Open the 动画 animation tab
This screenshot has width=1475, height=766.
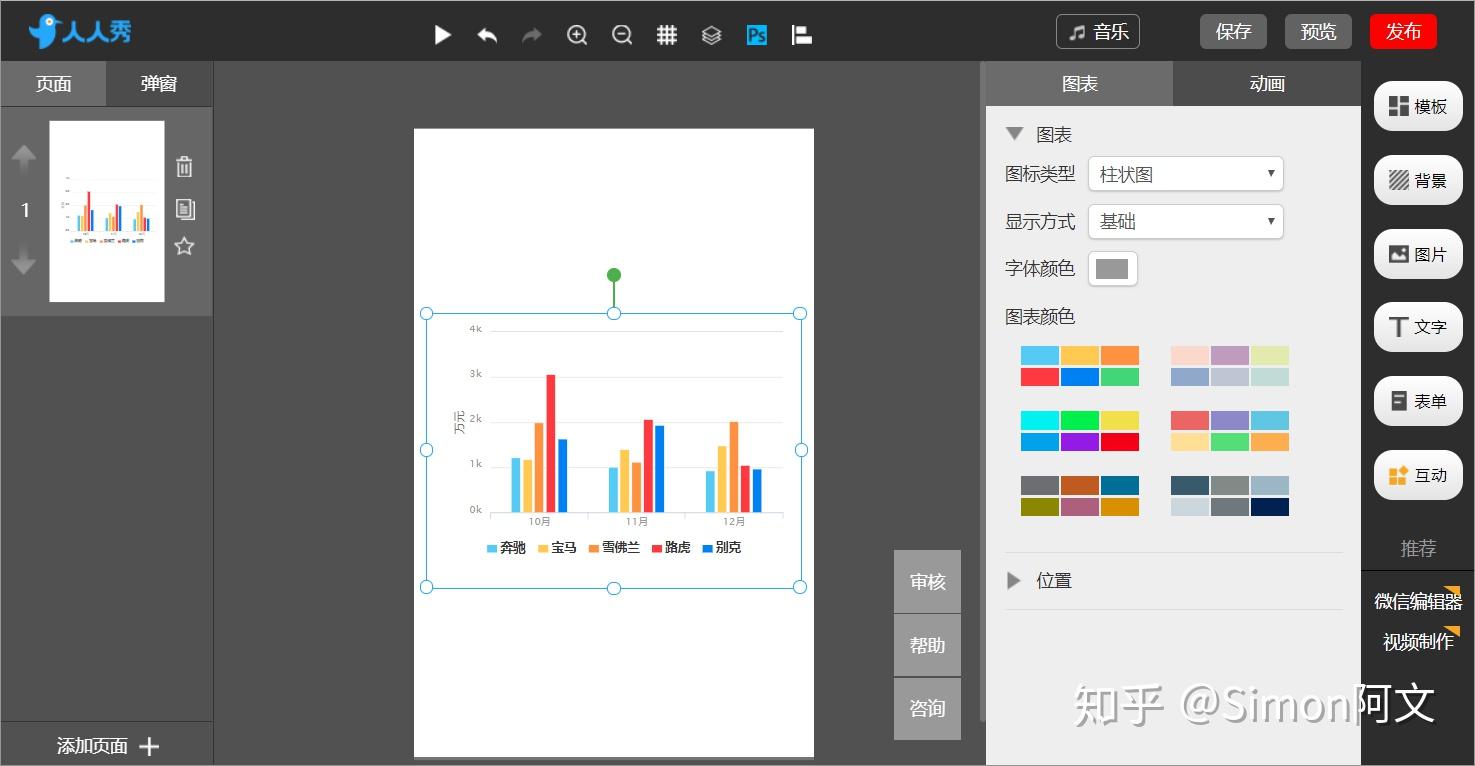(x=1267, y=84)
